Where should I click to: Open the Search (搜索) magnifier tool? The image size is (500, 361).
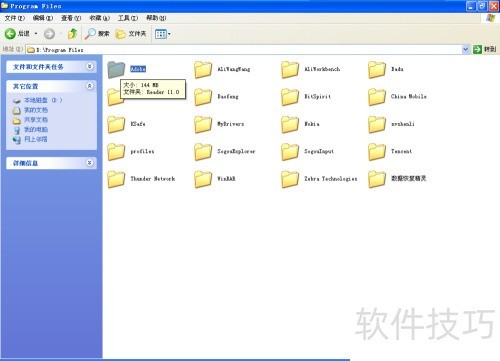coord(97,34)
